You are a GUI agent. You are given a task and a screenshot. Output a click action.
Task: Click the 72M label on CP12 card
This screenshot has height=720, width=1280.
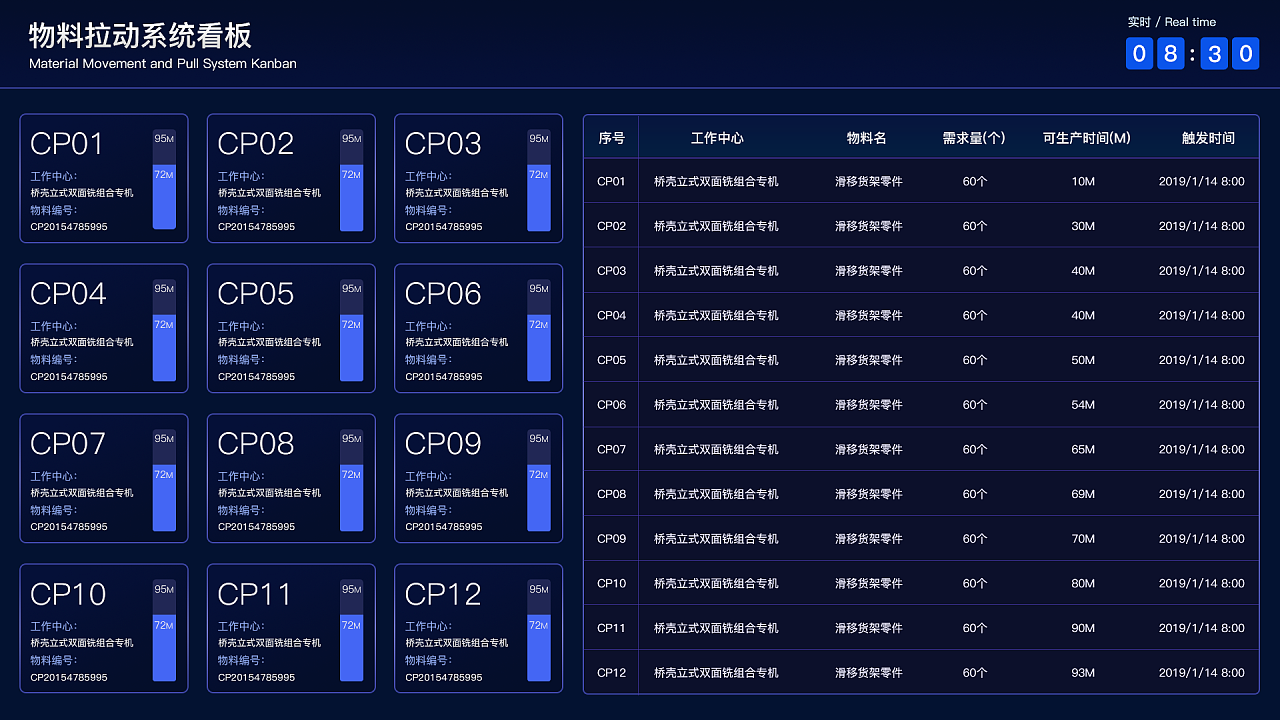tap(539, 625)
